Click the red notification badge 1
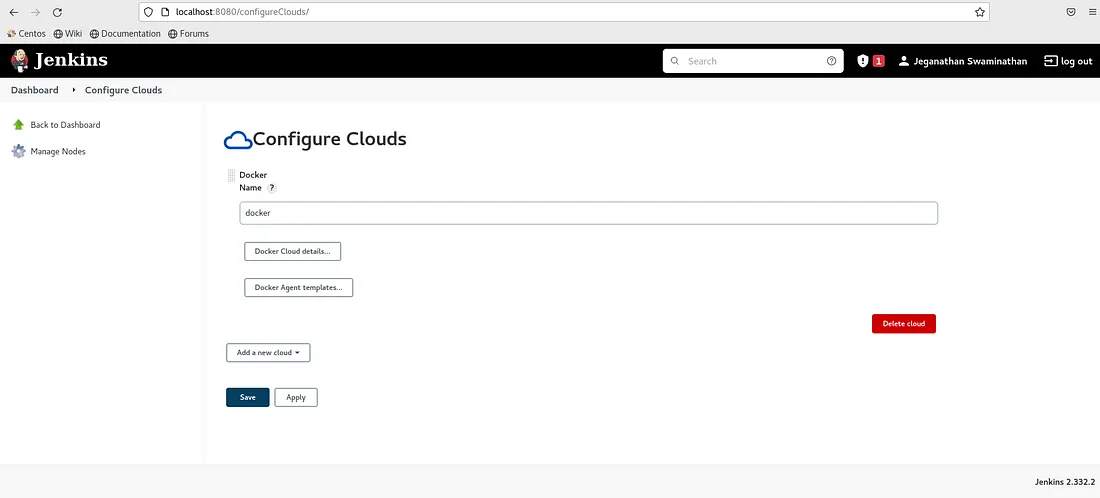1100x498 pixels. [878, 61]
